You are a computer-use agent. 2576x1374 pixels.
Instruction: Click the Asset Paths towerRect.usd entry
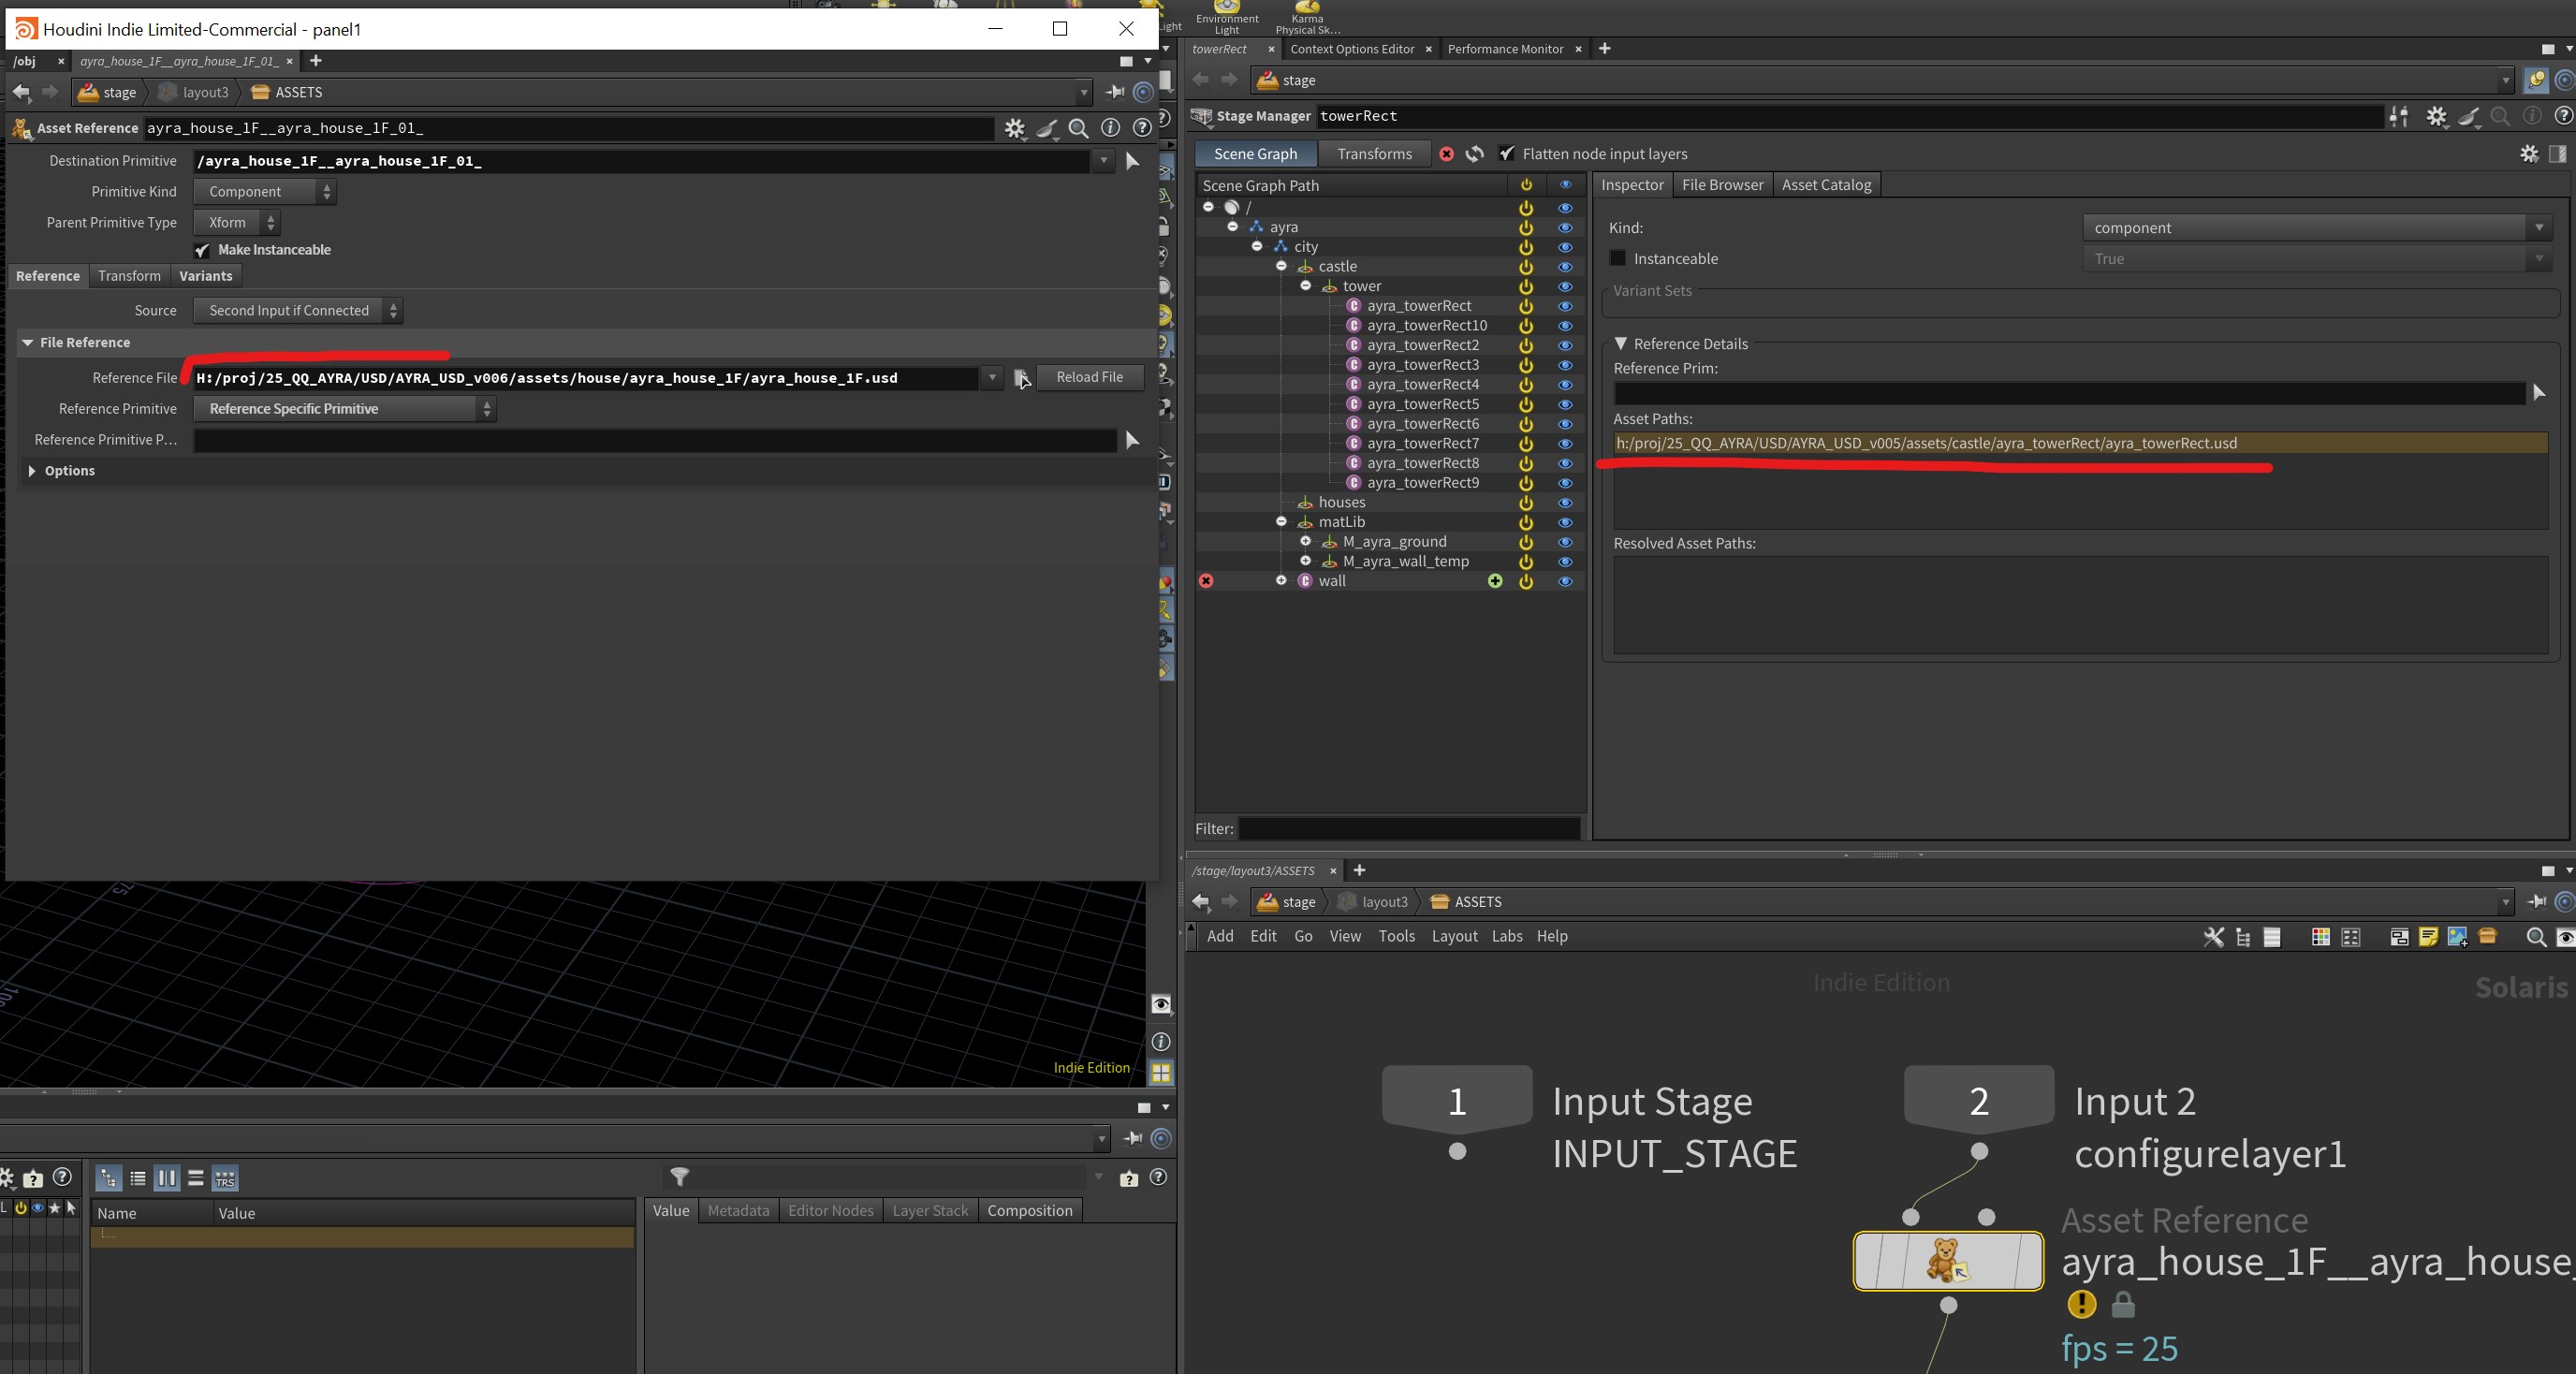coord(2079,443)
